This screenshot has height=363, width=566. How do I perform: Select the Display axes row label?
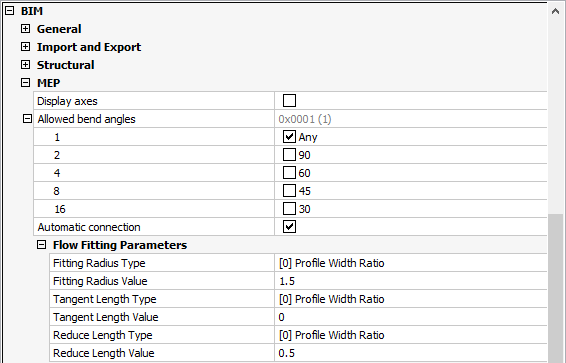click(68, 101)
